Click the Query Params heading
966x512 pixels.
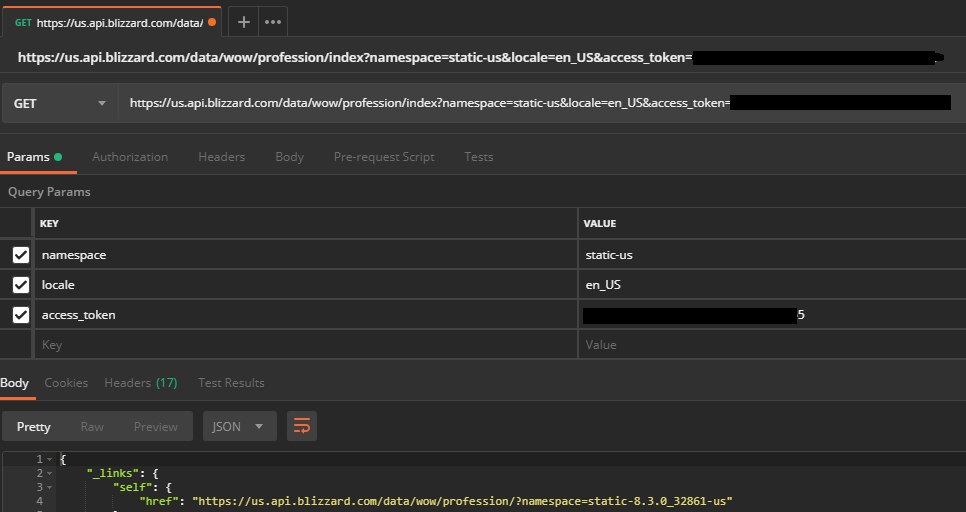[49, 192]
